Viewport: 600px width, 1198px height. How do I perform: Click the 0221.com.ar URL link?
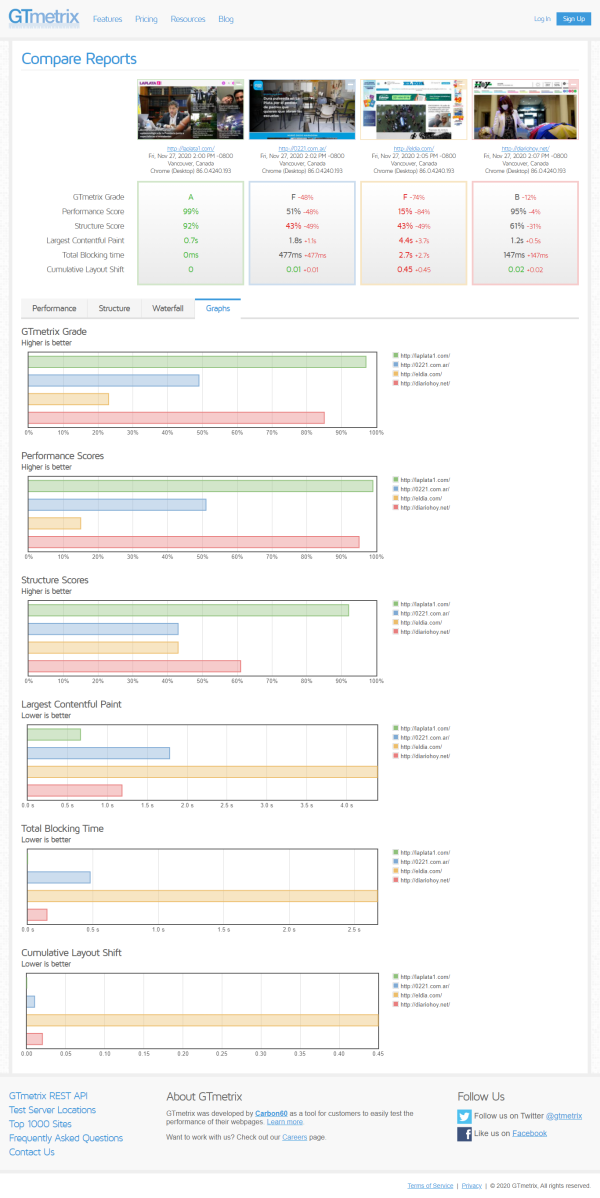coord(301,148)
